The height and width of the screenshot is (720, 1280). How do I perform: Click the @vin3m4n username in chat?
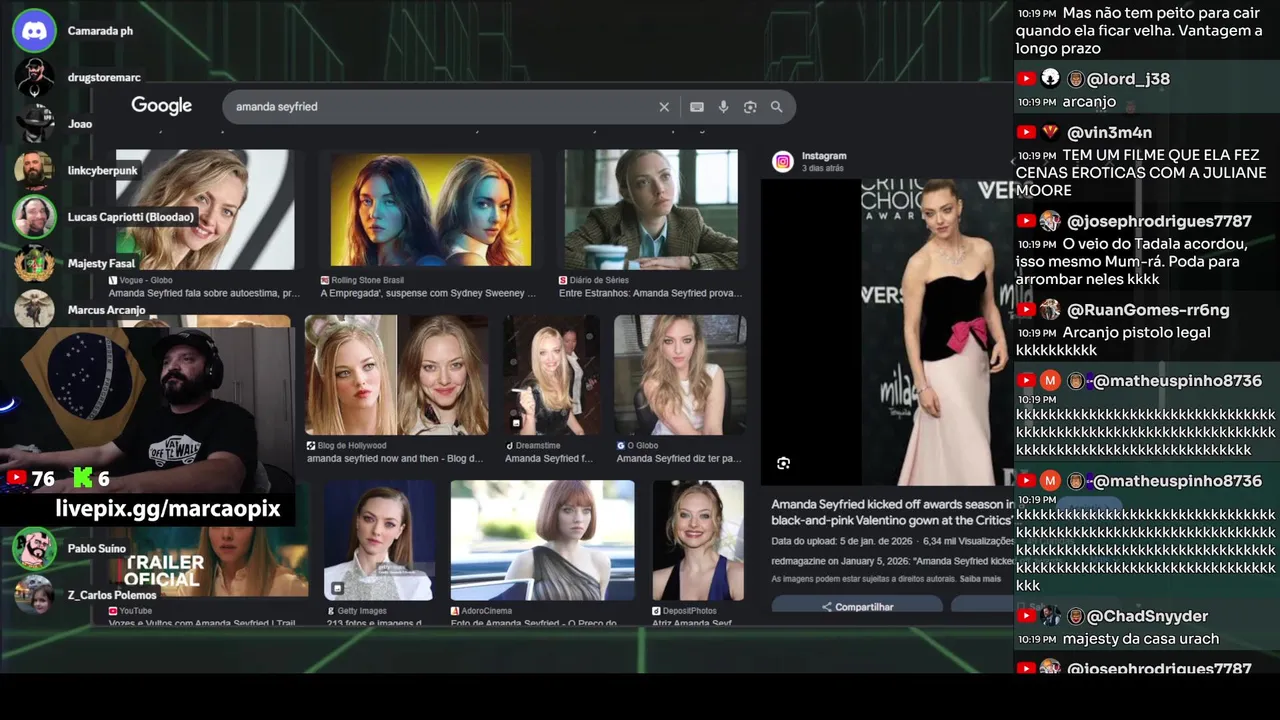tap(1109, 132)
